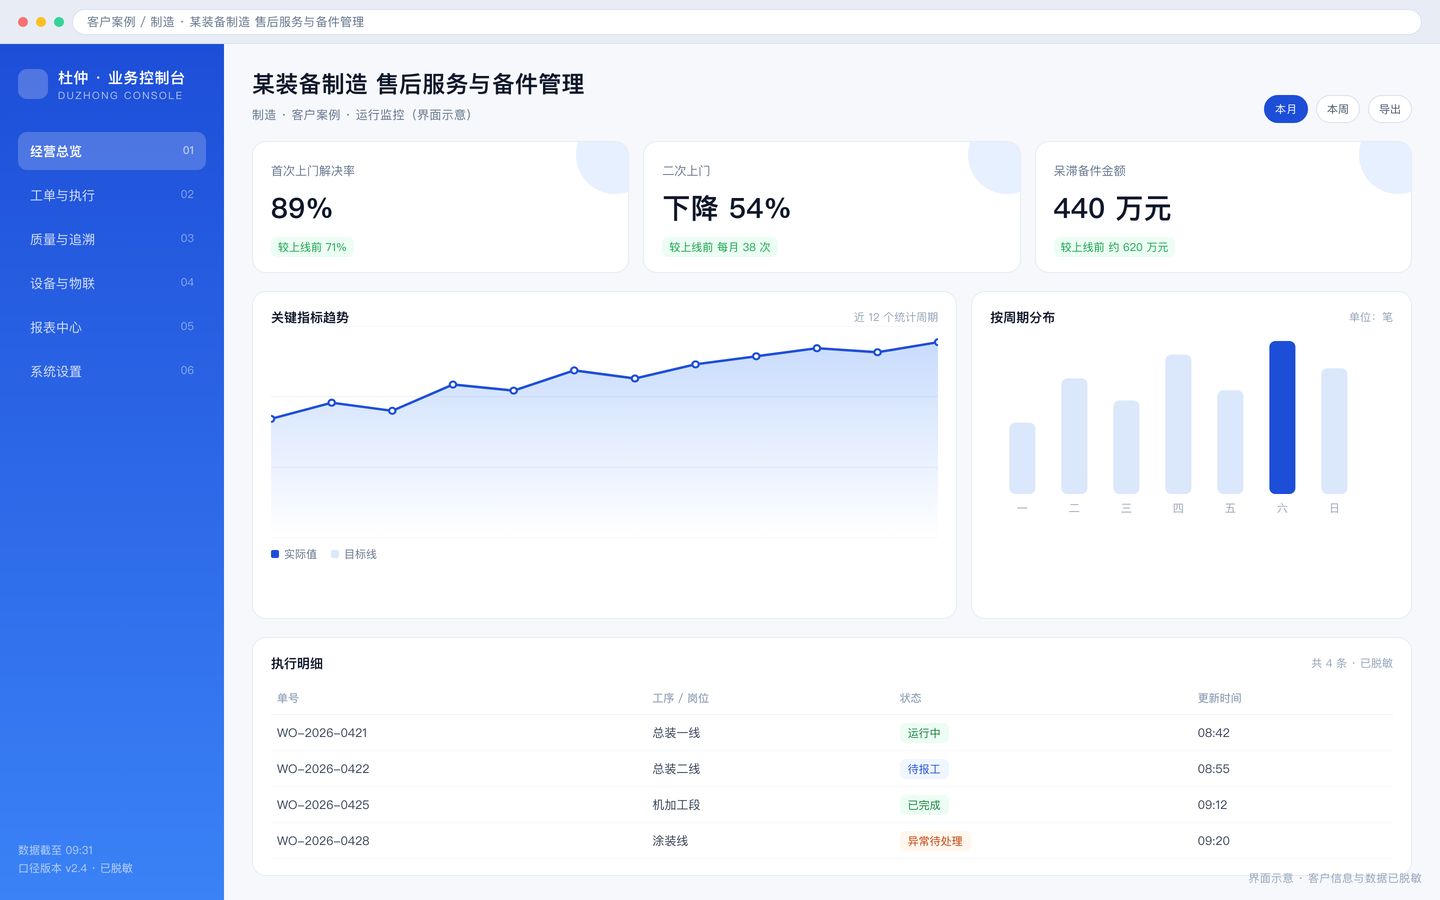Click the 较上线前 每月 38 次 badge

720,247
